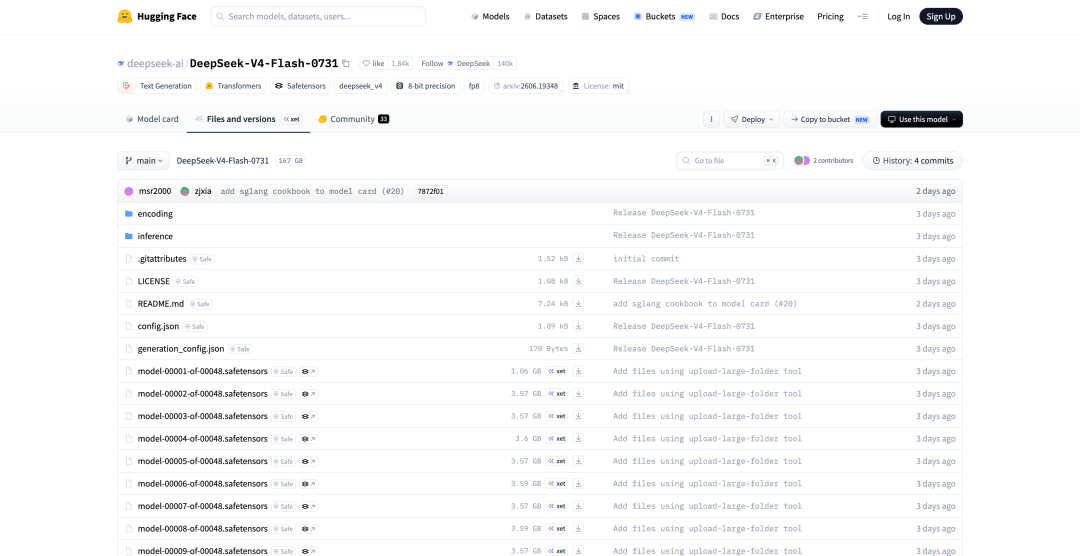Download model-00006-of-00048.safetensors
The height and width of the screenshot is (556, 1080).
point(579,484)
